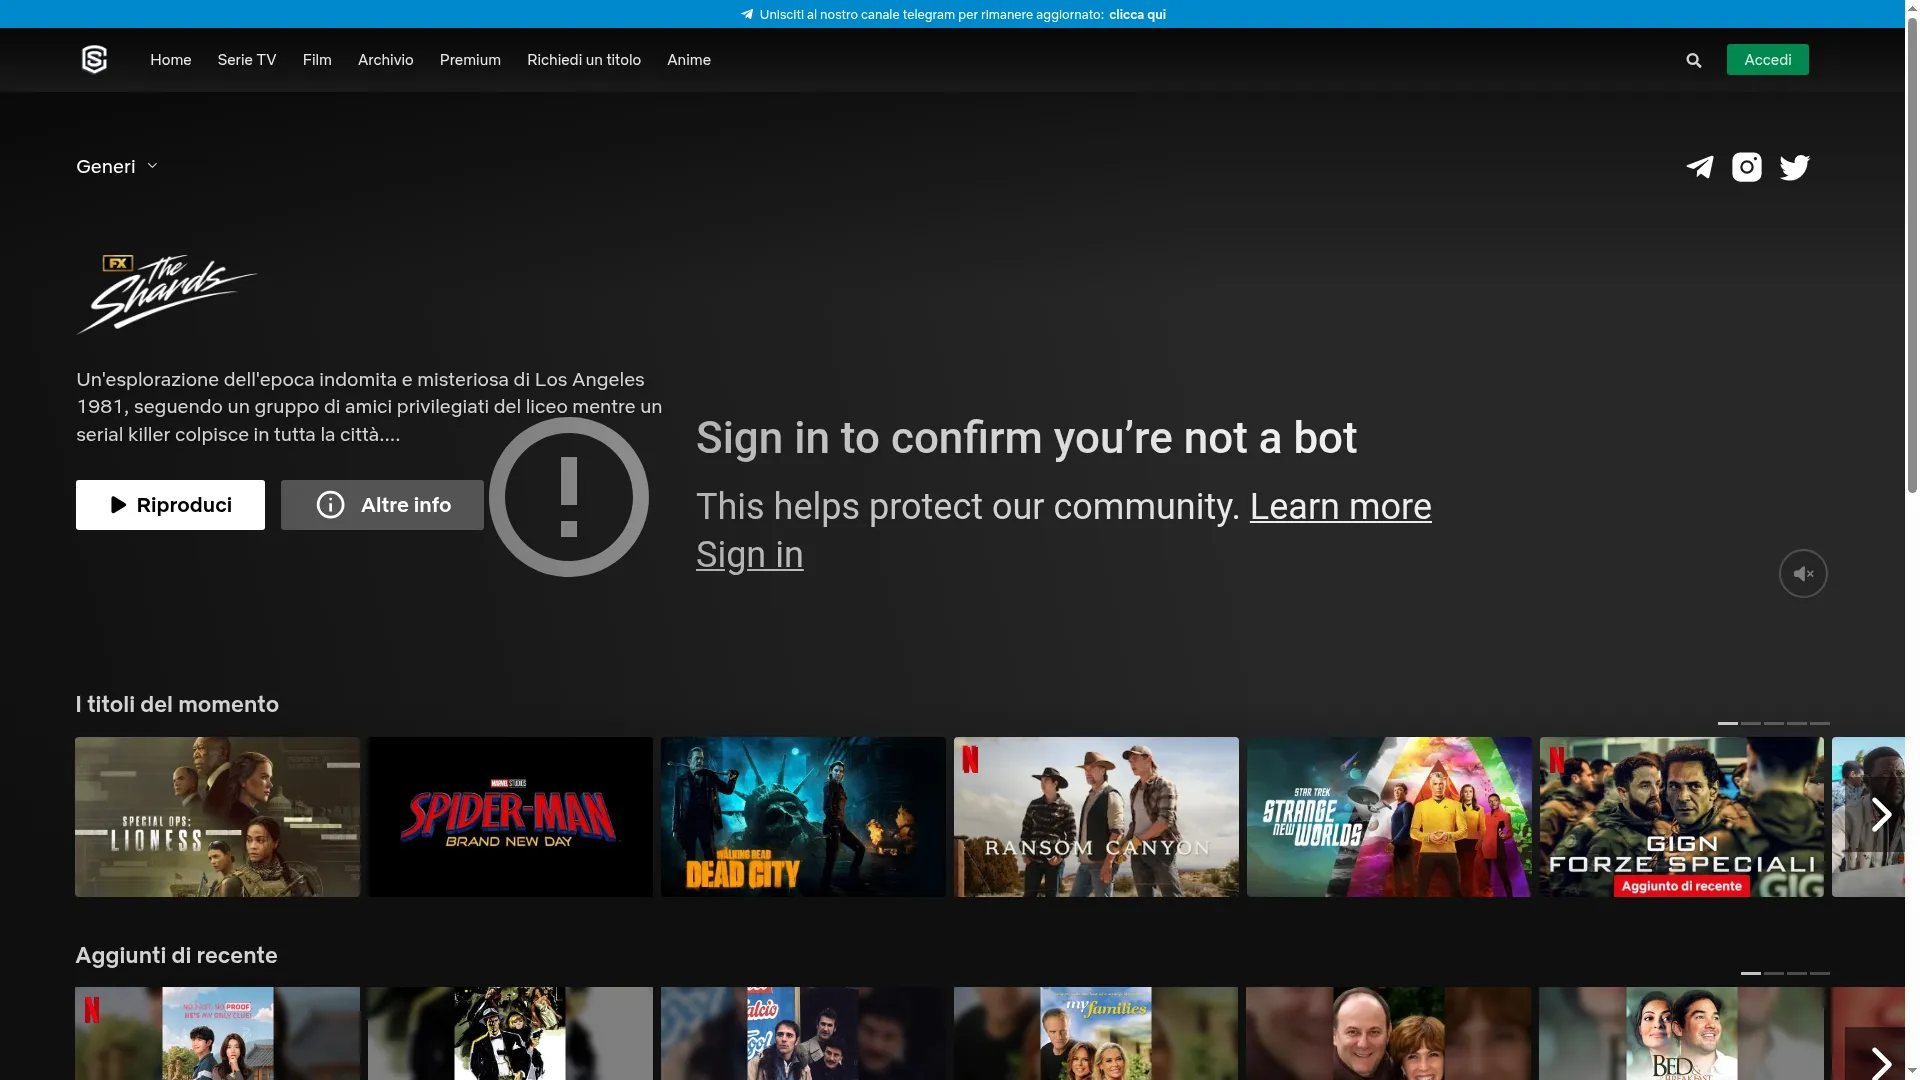
Task: Go to Home in the navbar
Action: click(x=171, y=60)
